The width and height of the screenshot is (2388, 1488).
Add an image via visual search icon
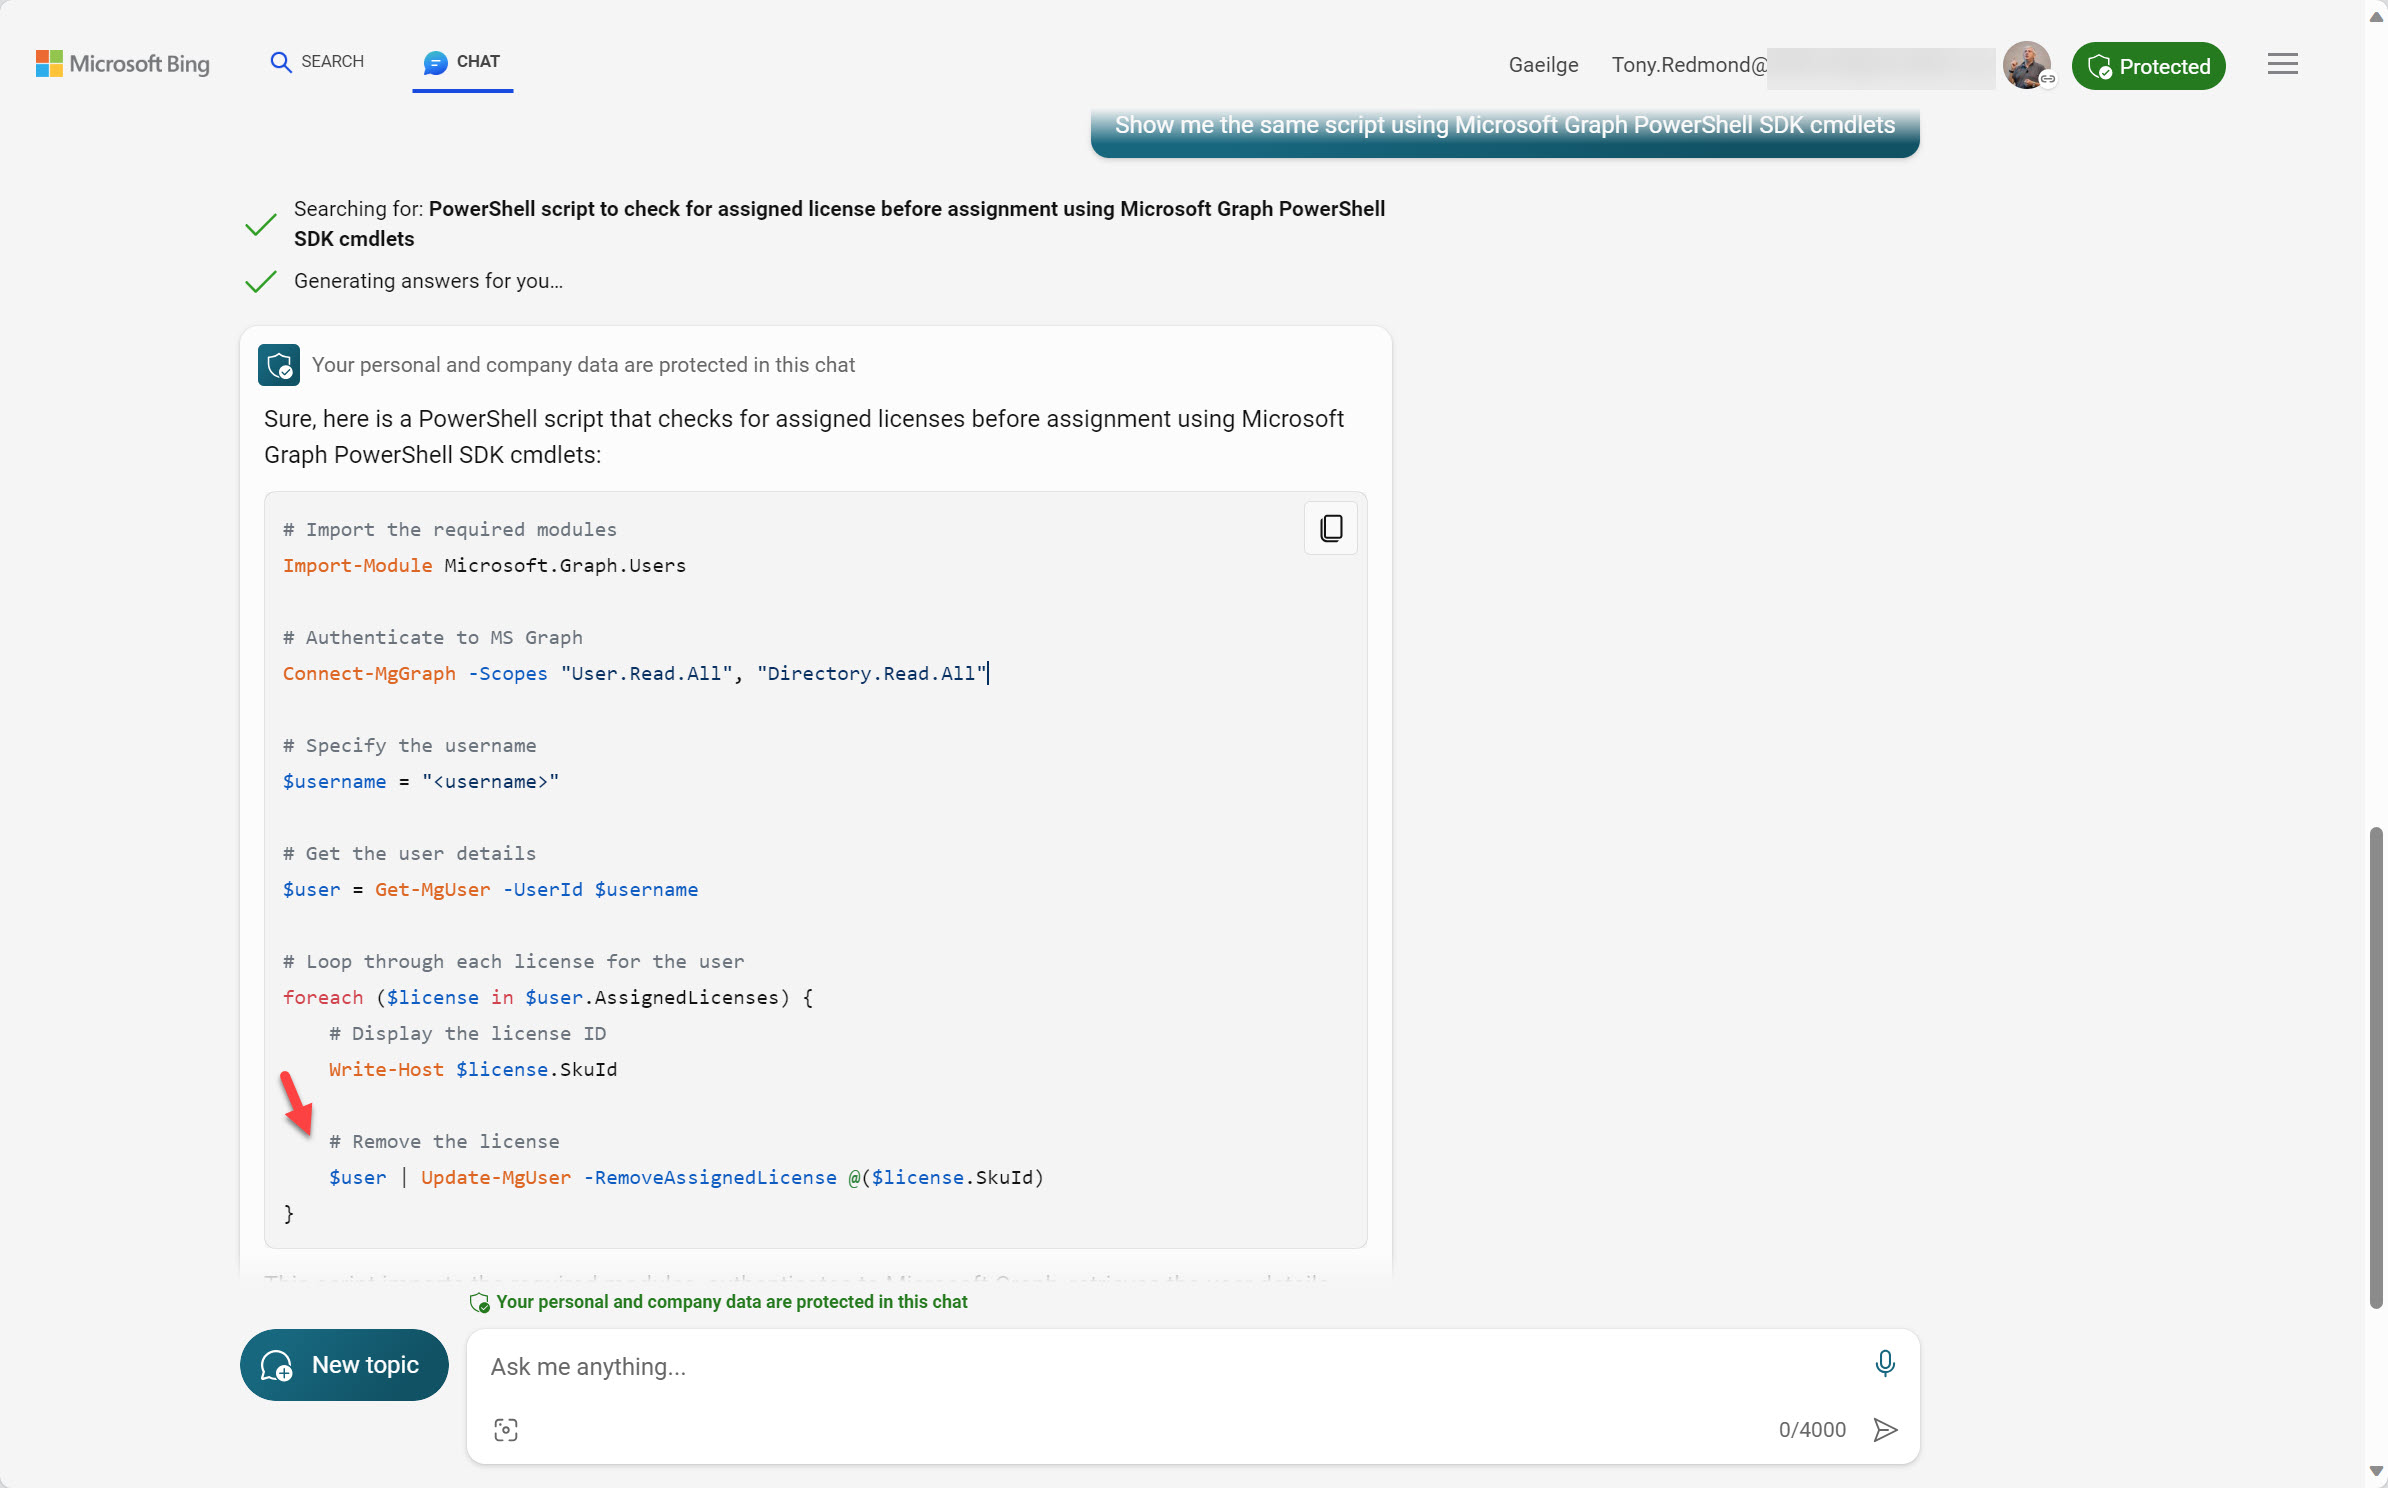506,1430
